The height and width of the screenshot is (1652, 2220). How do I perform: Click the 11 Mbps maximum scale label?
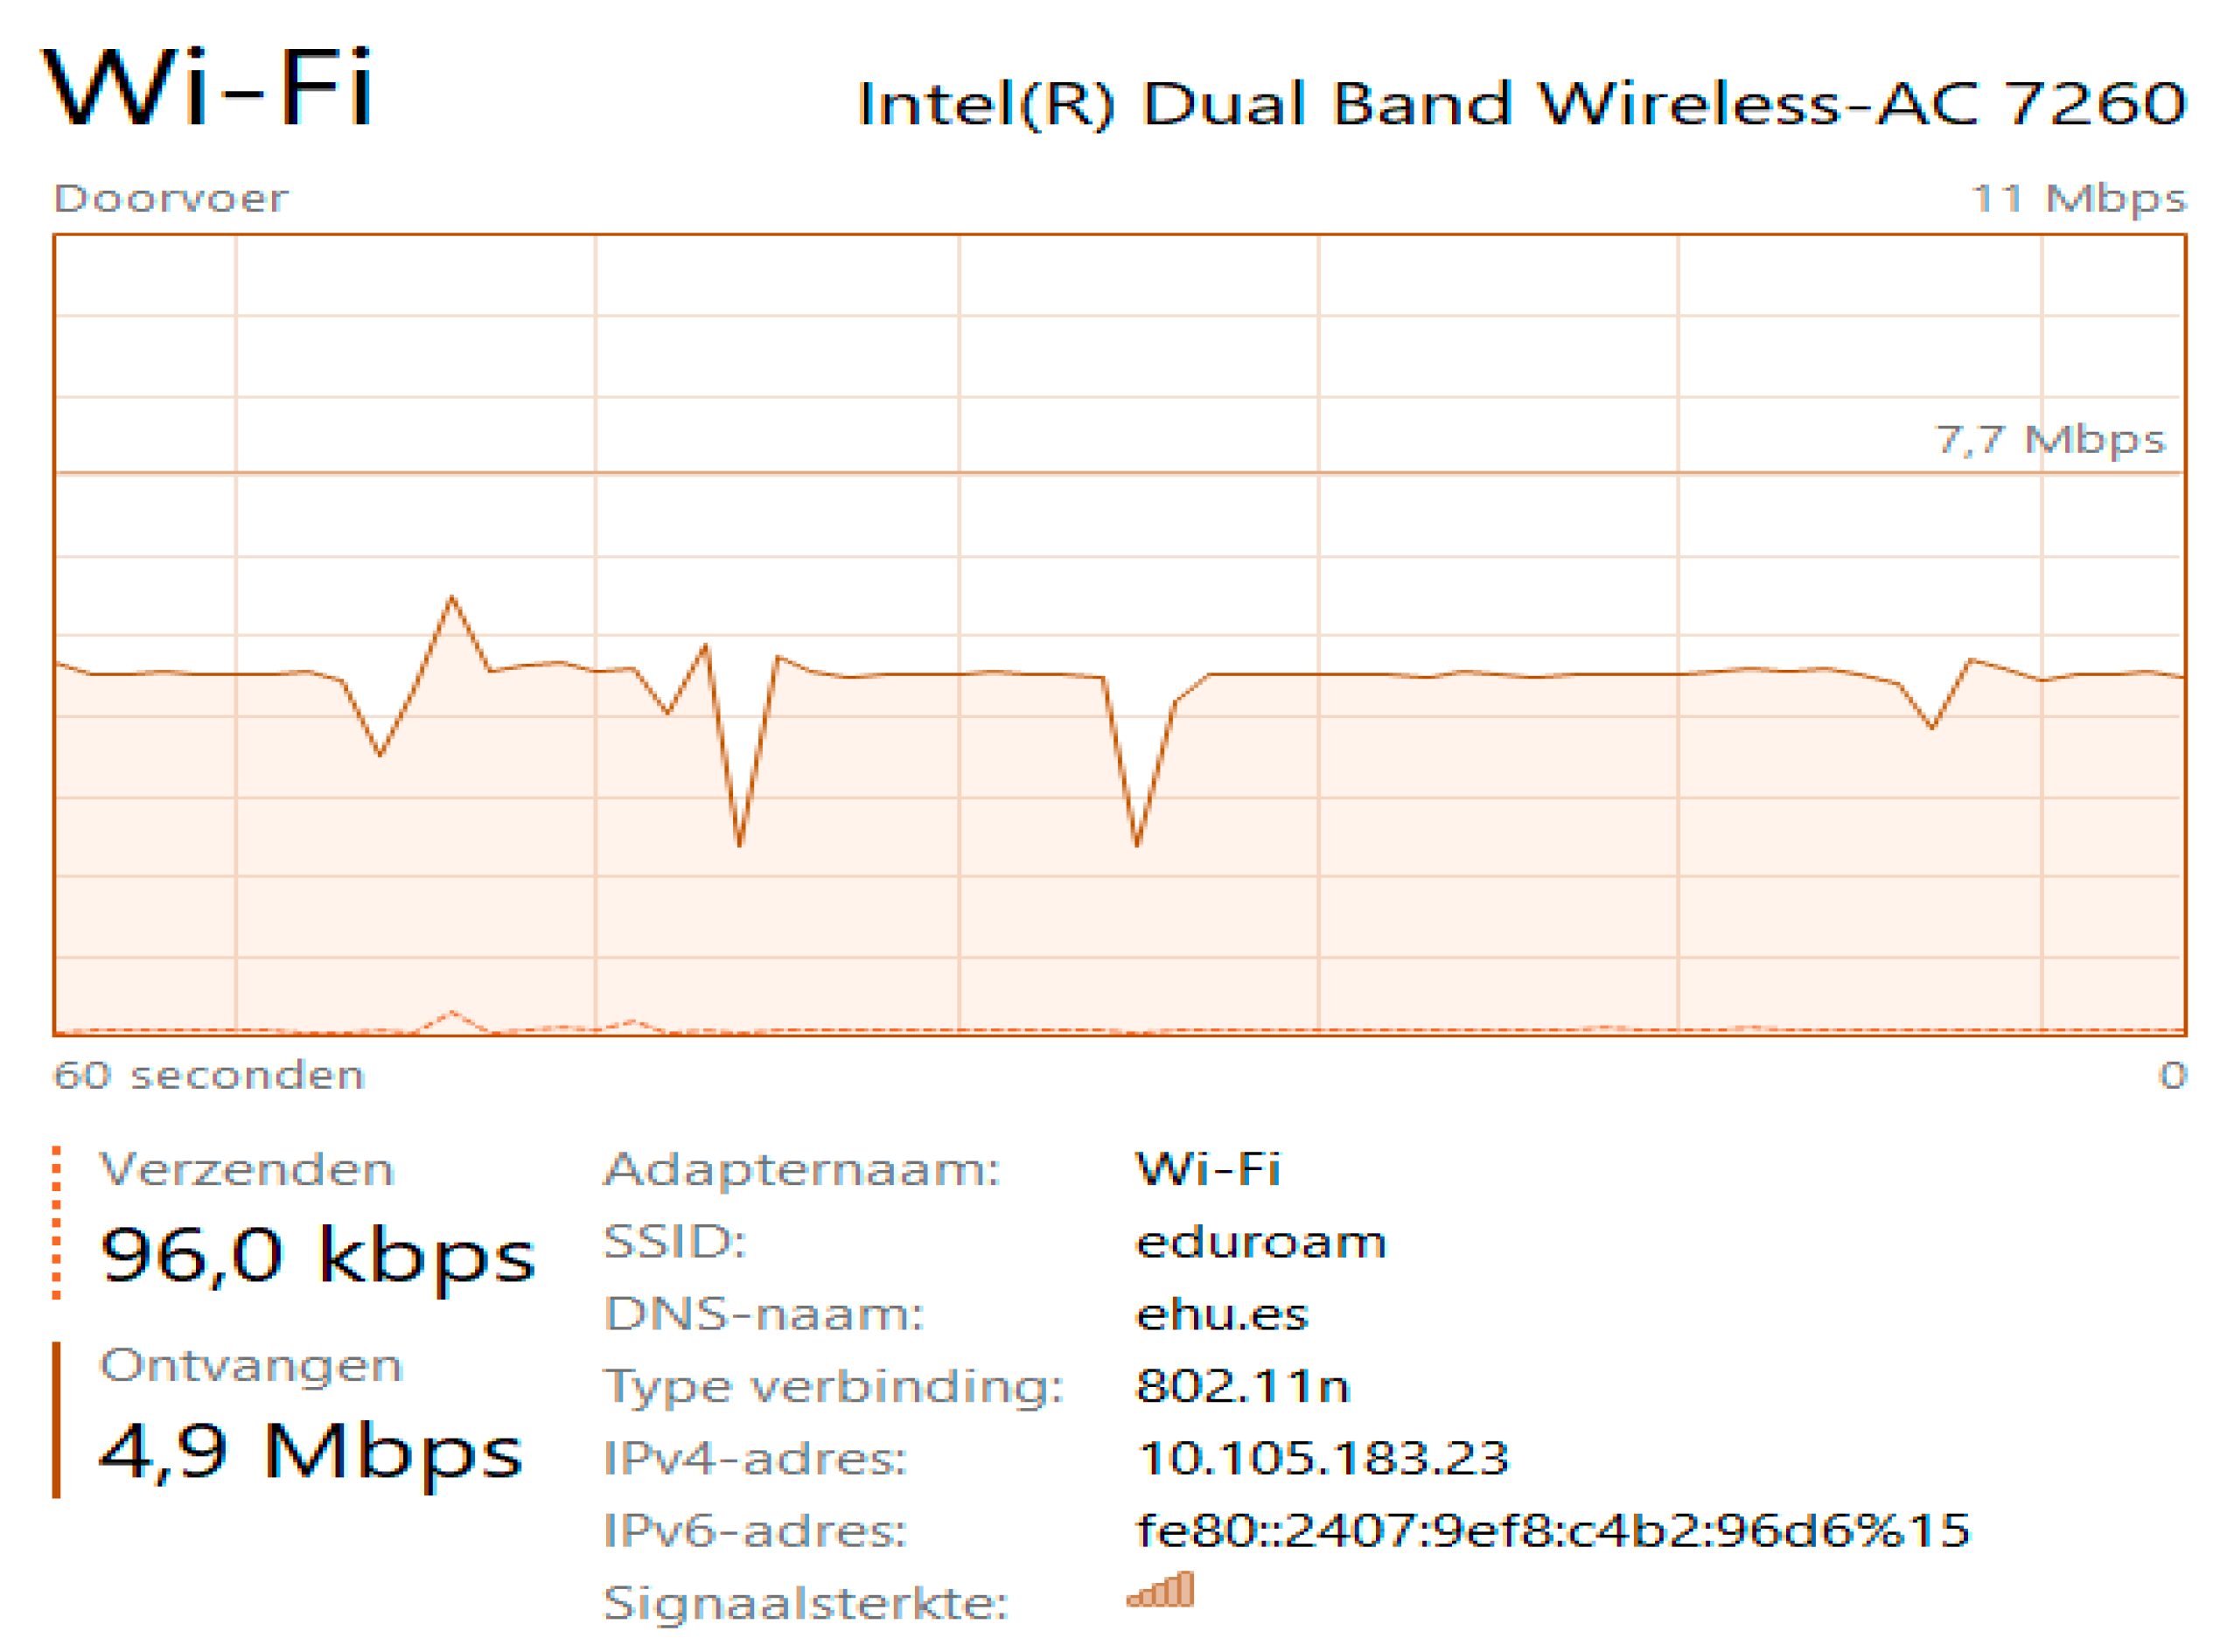coord(2078,198)
